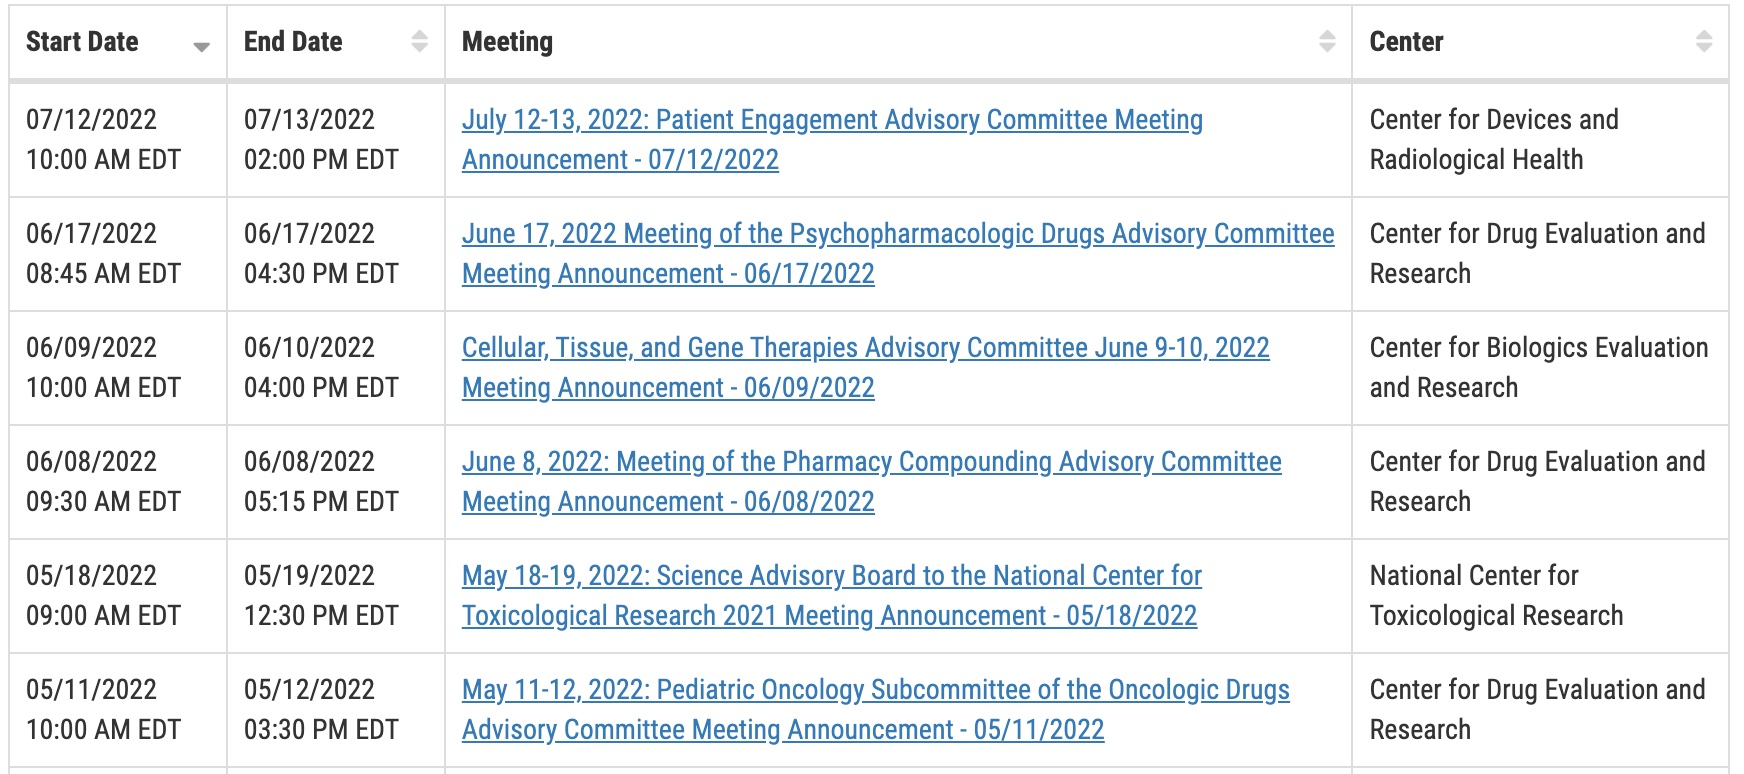
Task: Sort table by Center header text
Action: [x=1406, y=42]
